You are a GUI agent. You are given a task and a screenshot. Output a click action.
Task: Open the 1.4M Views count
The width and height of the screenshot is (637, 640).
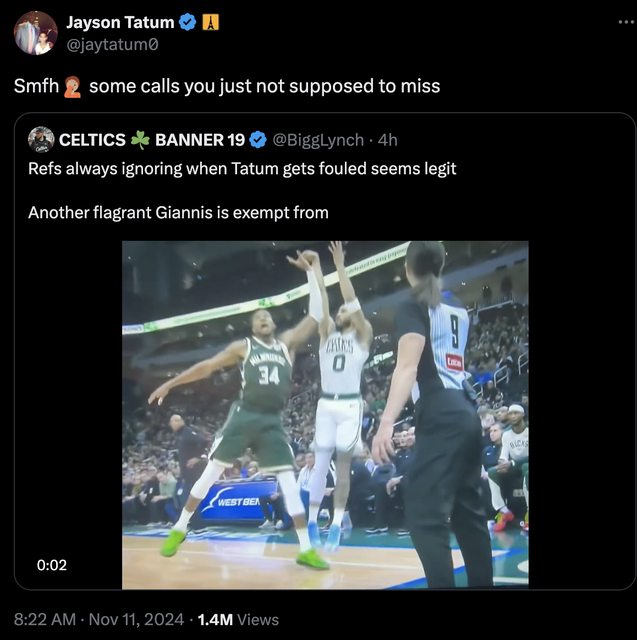238,620
